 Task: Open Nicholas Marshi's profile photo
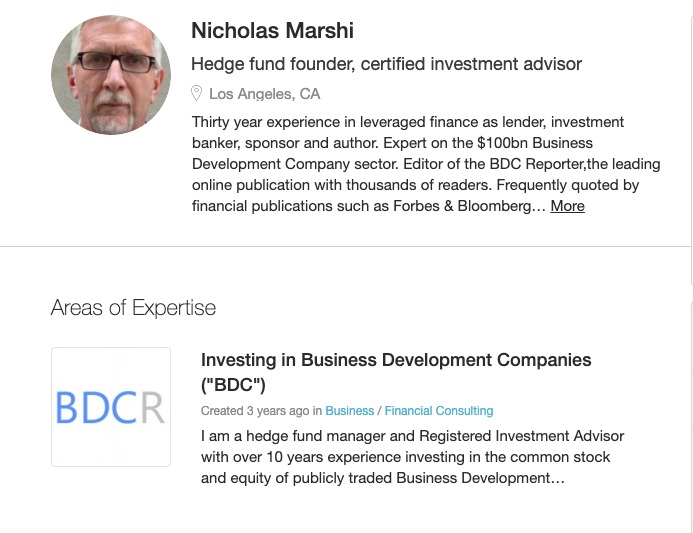pos(111,75)
